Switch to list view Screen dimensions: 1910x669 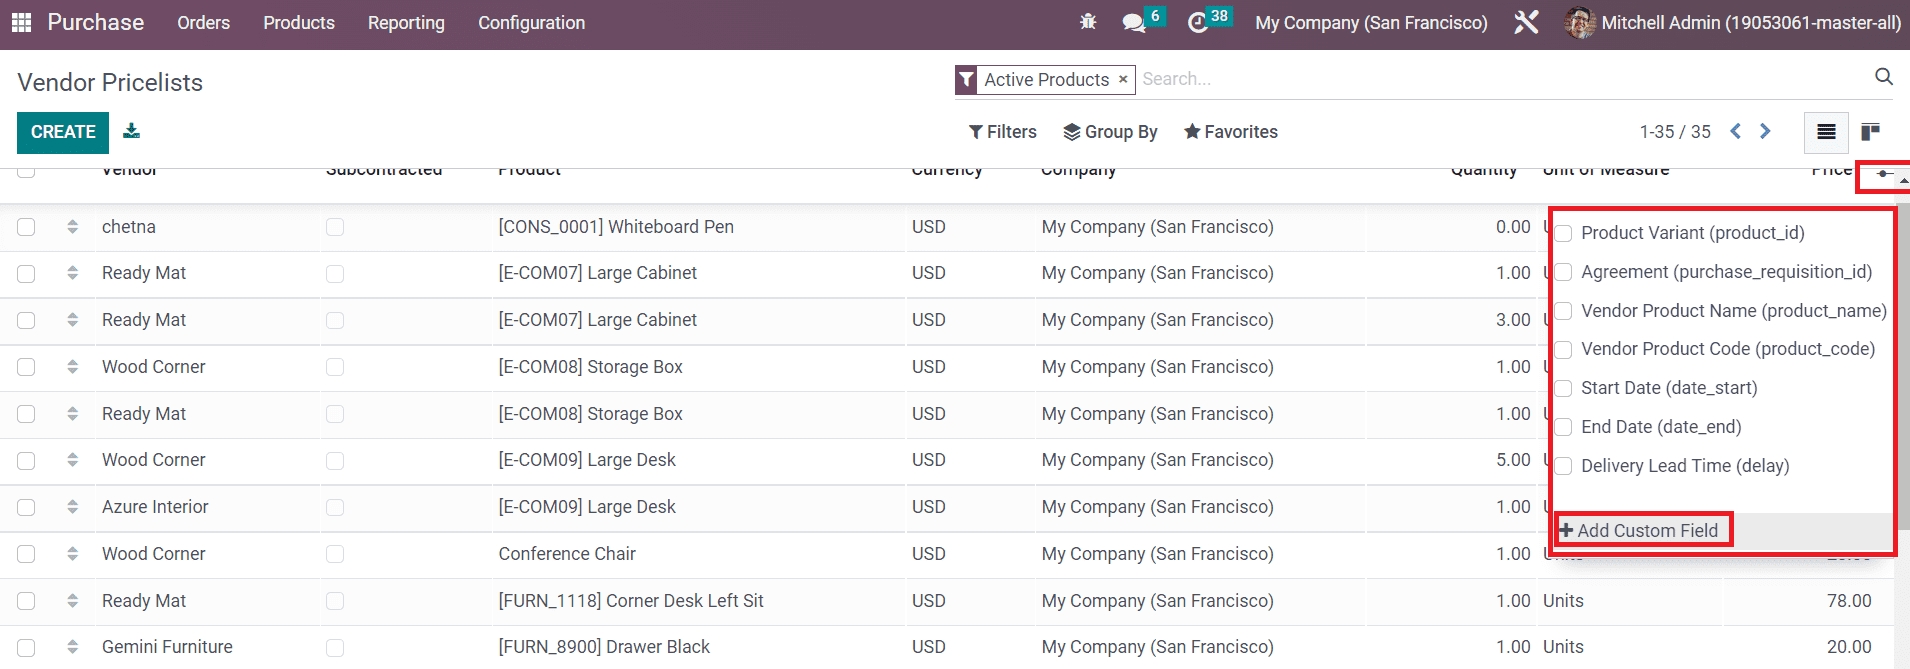tap(1826, 132)
